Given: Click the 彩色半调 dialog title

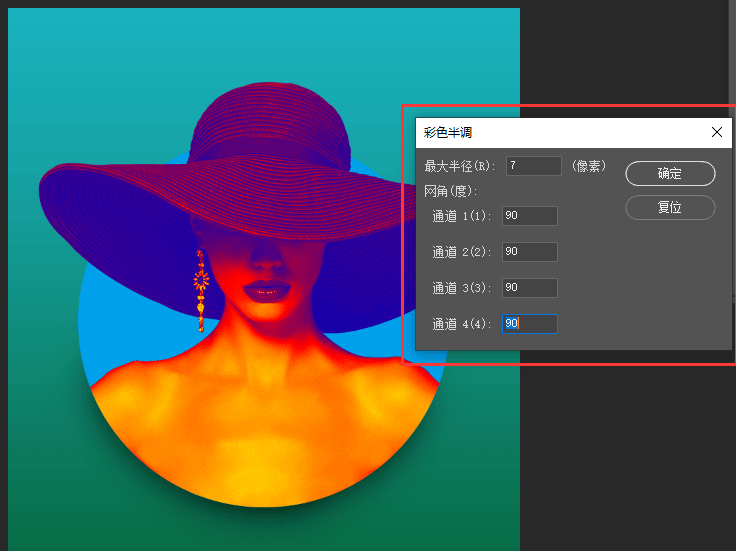Looking at the screenshot, I should [x=448, y=133].
